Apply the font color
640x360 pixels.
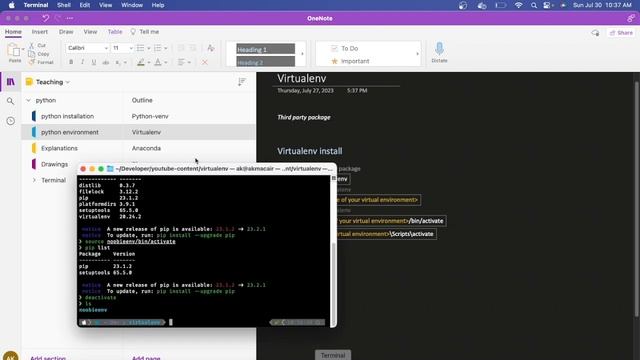[x=158, y=62]
